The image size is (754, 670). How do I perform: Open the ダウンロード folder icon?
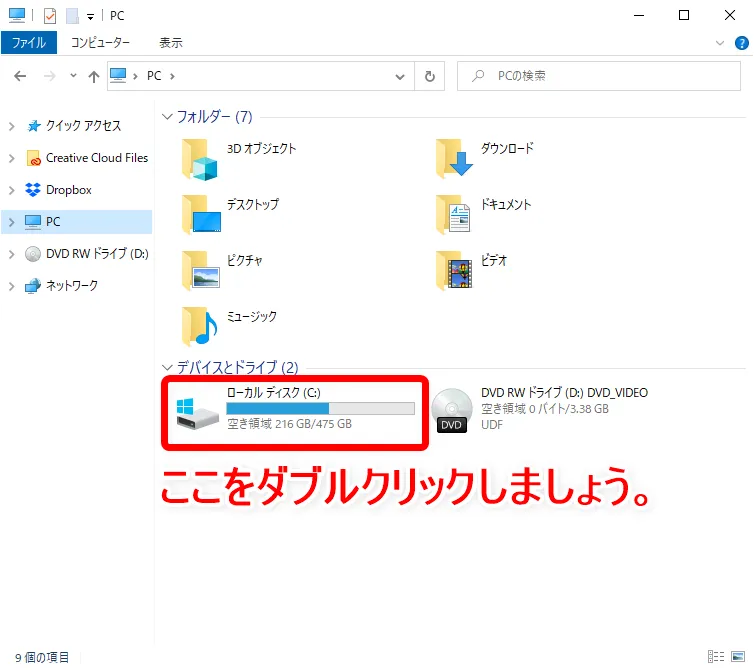coord(454,159)
